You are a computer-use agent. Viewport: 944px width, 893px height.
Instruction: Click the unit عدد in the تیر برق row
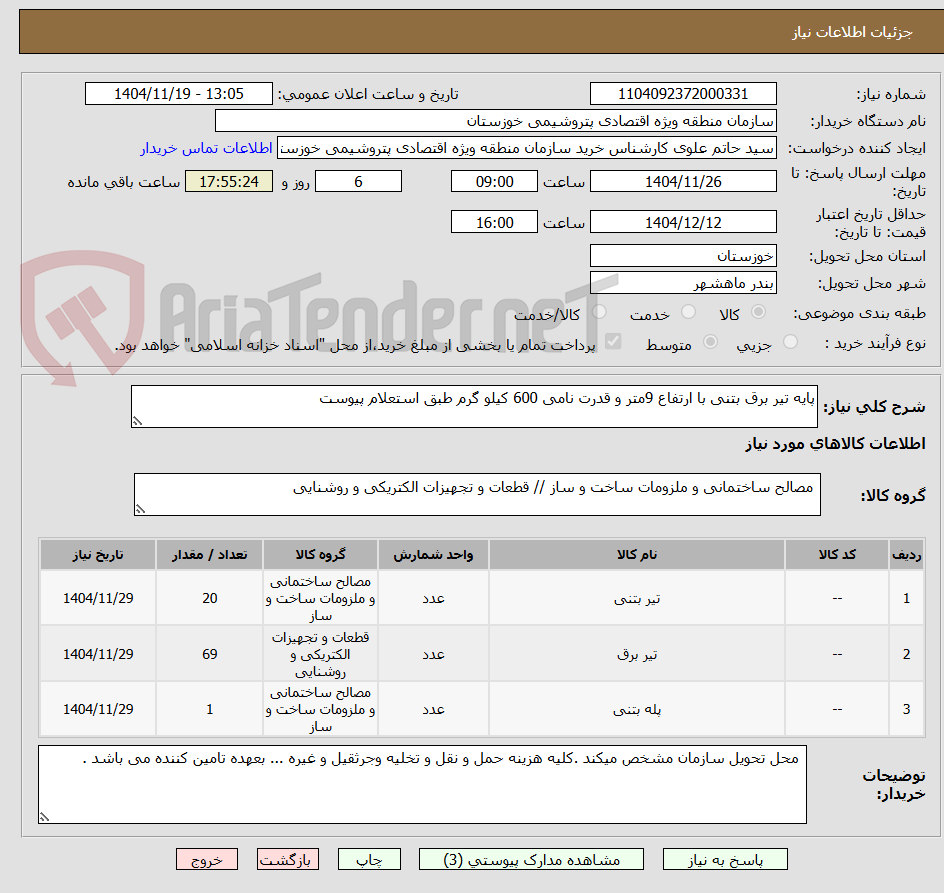[433, 654]
